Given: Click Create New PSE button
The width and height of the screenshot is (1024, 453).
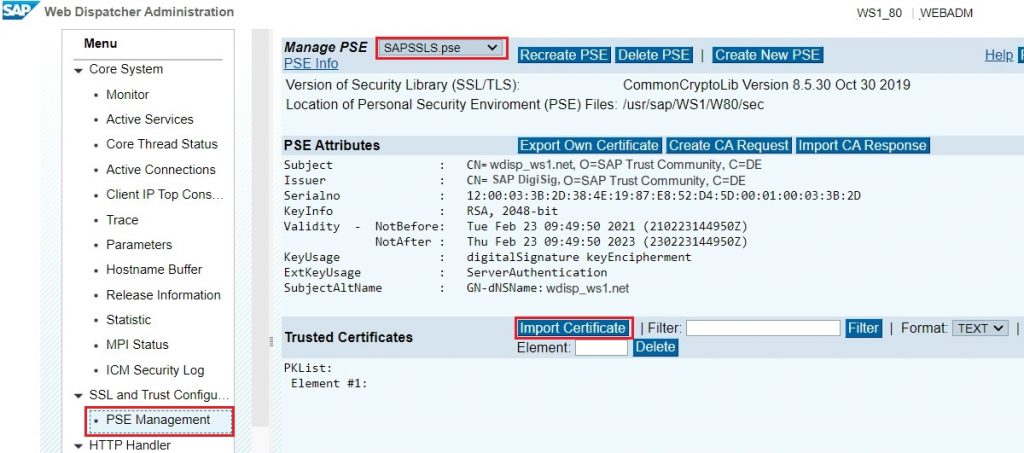Looking at the screenshot, I should 767,55.
